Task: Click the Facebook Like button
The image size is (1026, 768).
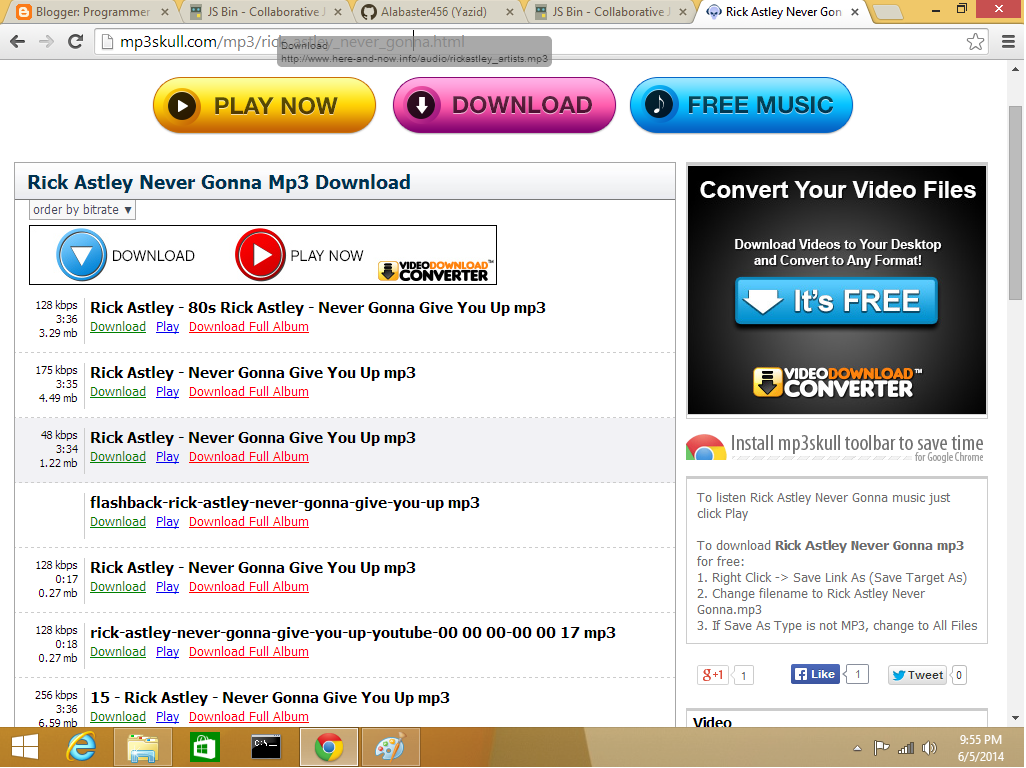Action: (815, 674)
